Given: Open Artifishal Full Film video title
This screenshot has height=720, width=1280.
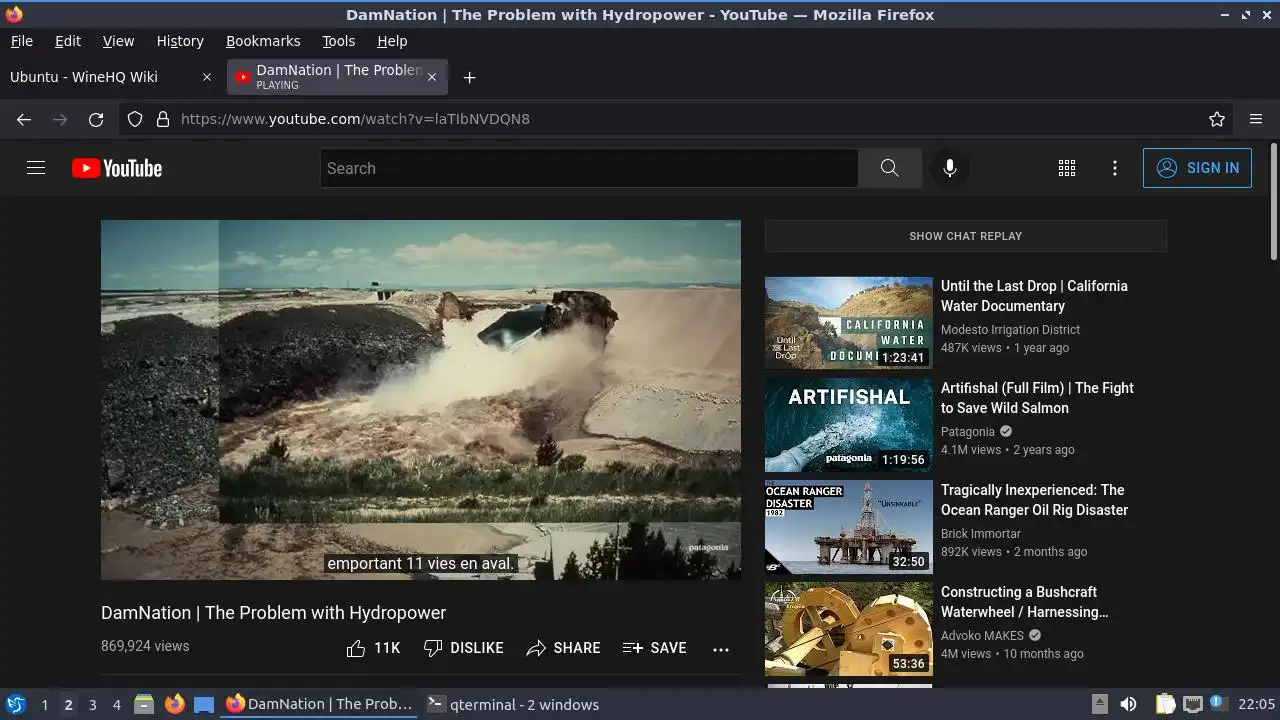Looking at the screenshot, I should point(1037,398).
